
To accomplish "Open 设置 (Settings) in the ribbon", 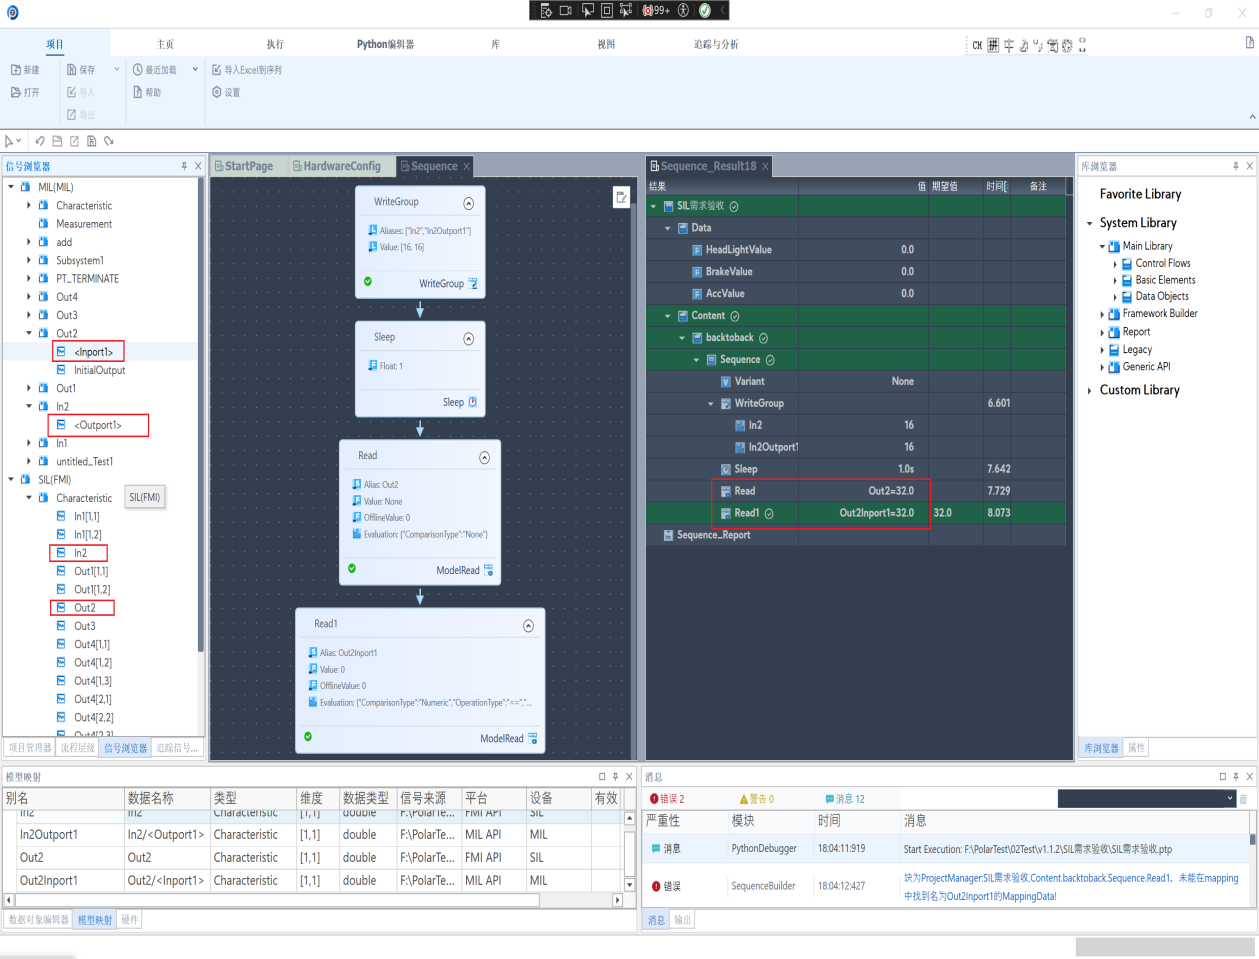I will 225,92.
